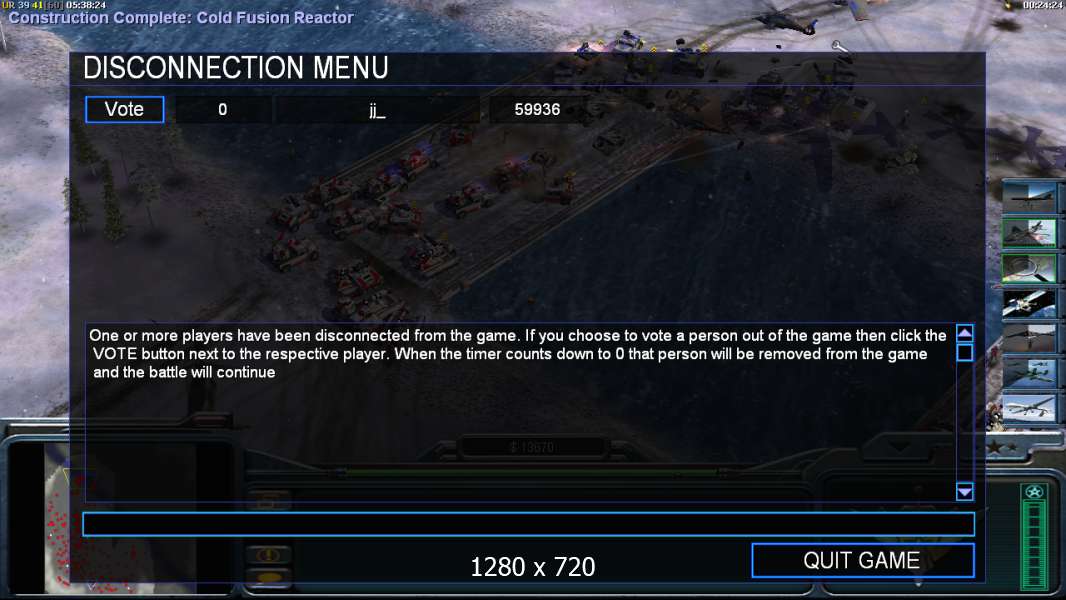Select the scrollbar thumb square in message box

point(964,352)
